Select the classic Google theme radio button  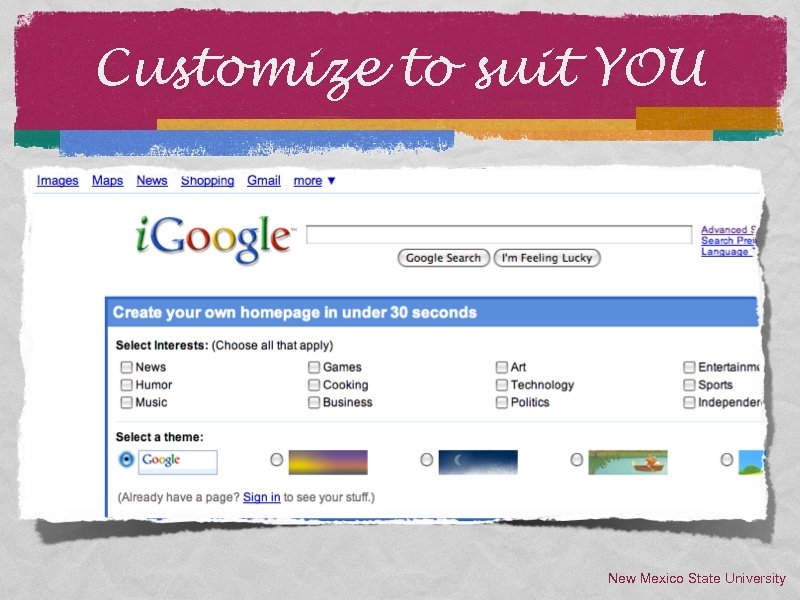tap(126, 460)
